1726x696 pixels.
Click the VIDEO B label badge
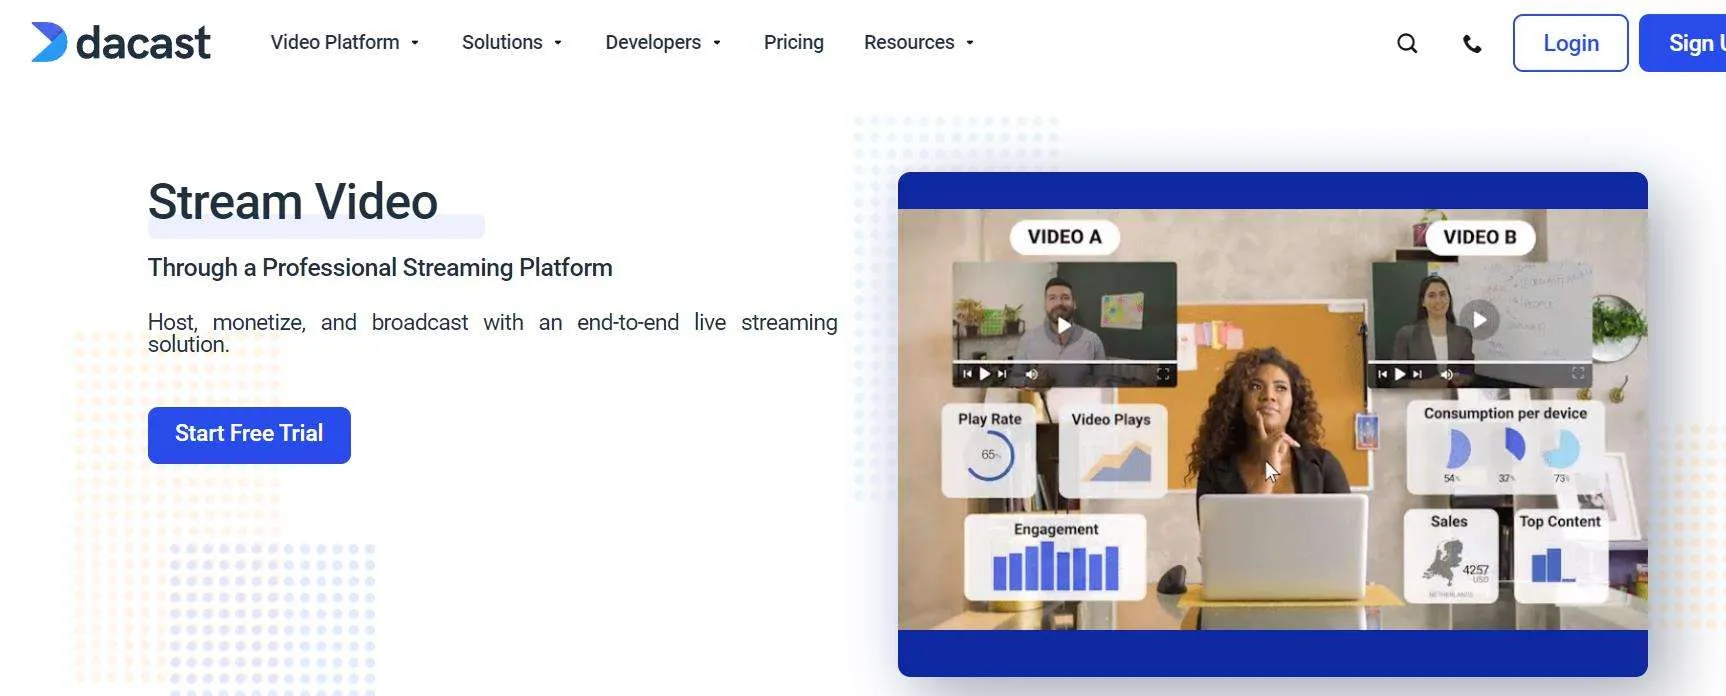tap(1480, 237)
